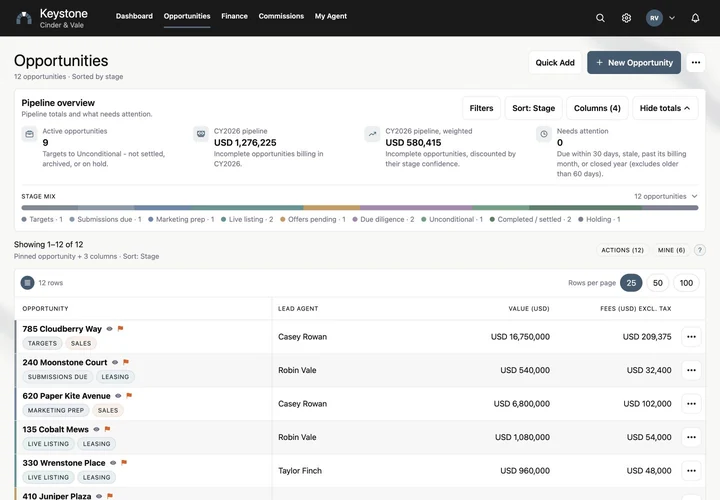Click Targets legend dot in stage mix
Screen dimensions: 720x500
tap(24, 219)
